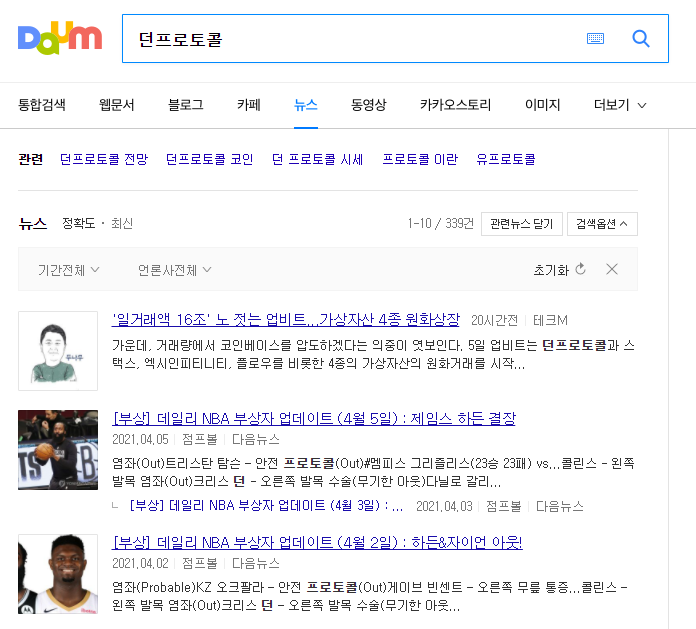
Task: Switch to the 웹문서 tab
Action: [116, 105]
